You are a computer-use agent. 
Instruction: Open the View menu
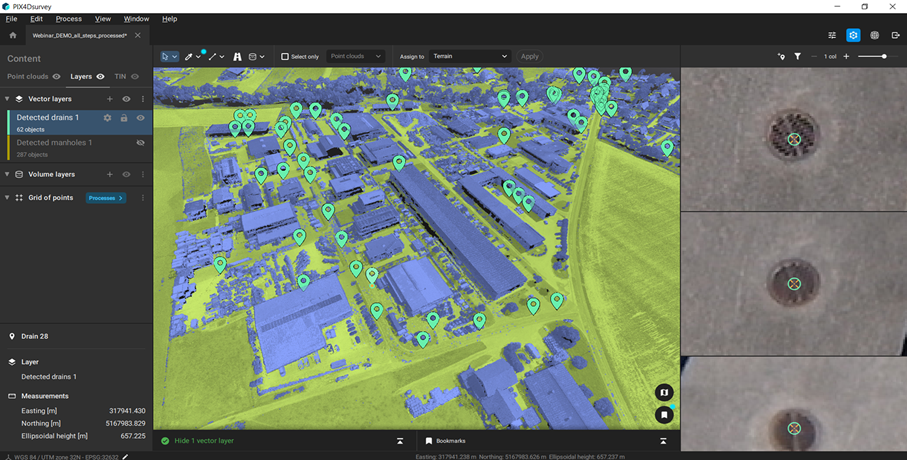(102, 19)
